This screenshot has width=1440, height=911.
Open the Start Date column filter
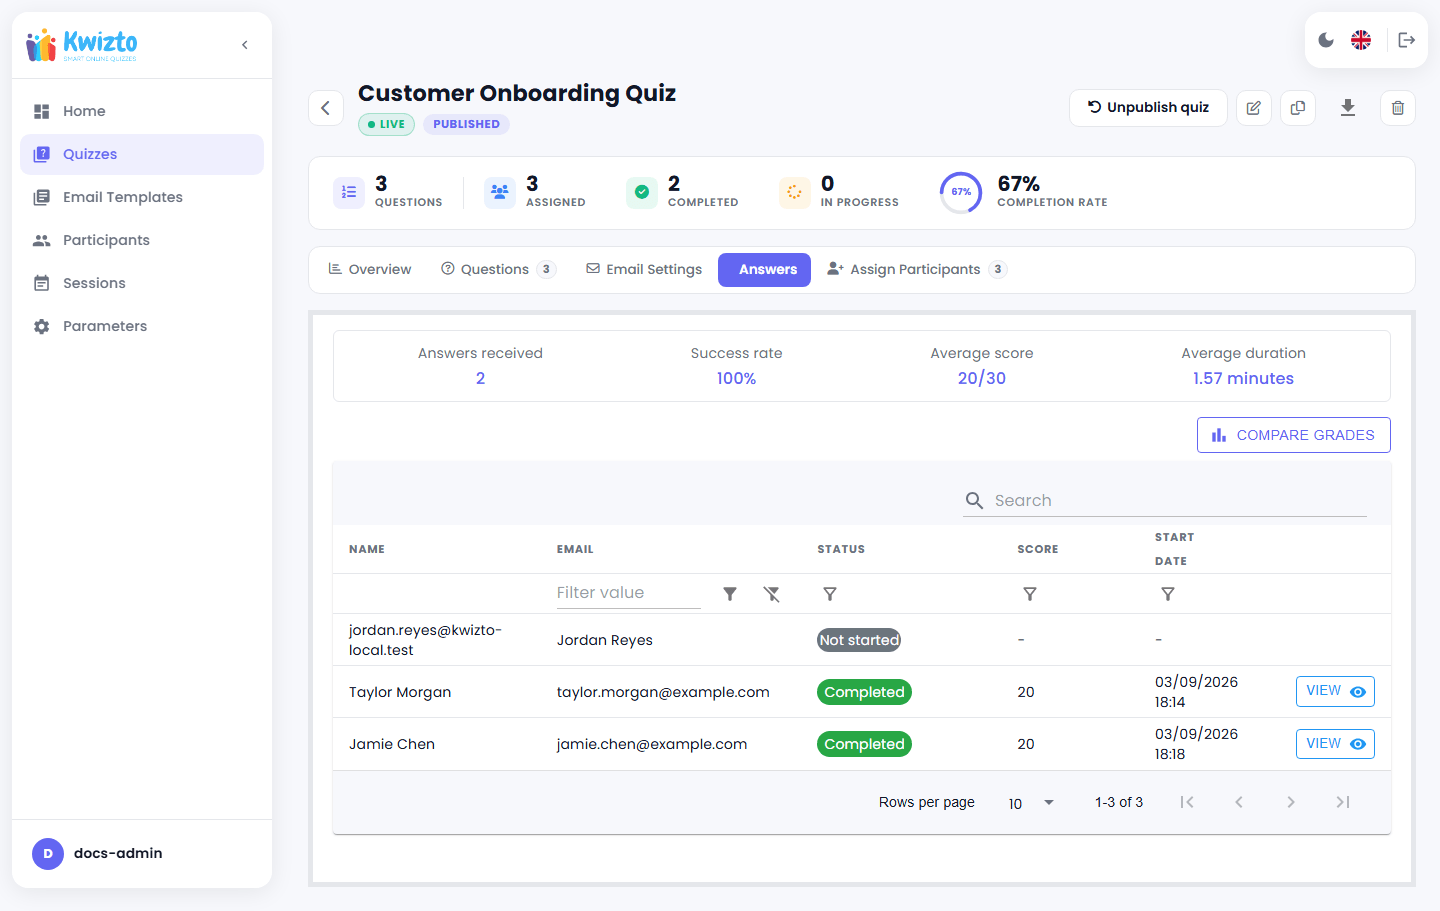[x=1167, y=594]
